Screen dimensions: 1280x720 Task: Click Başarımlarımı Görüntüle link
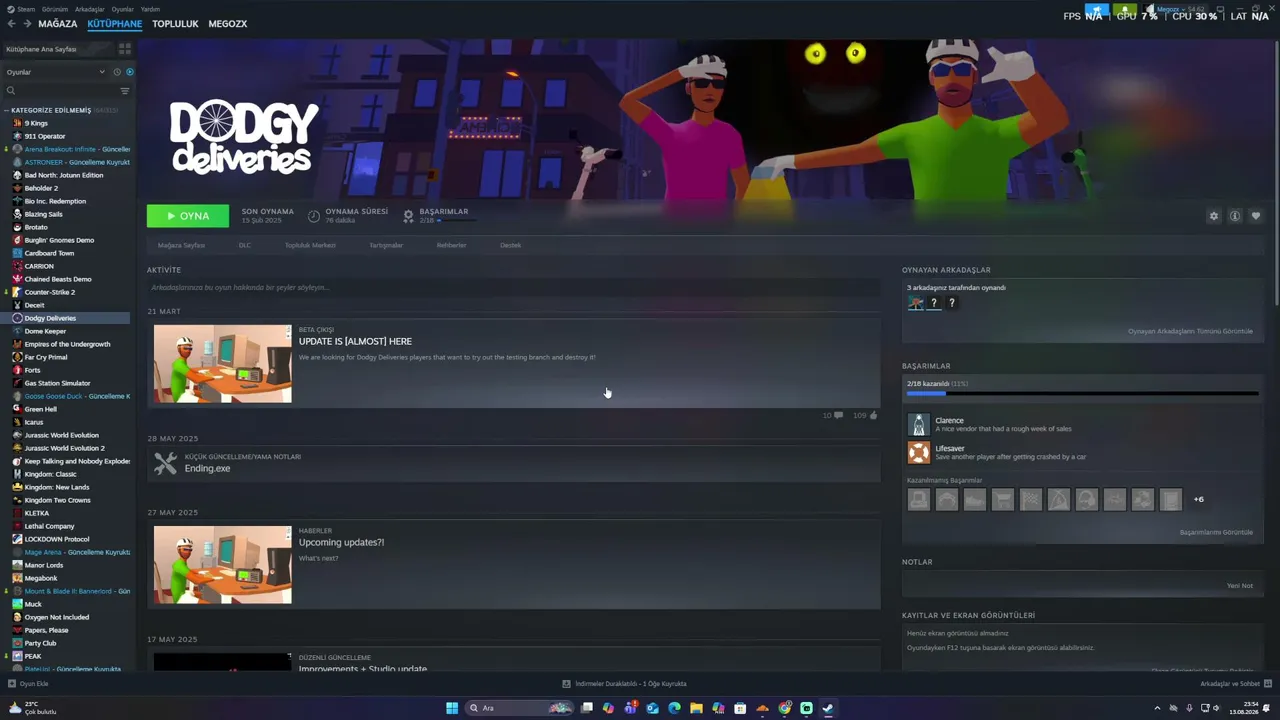coord(1216,532)
